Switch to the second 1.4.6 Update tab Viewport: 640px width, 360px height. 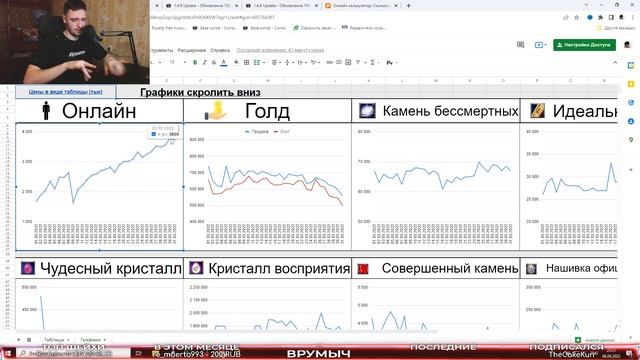tap(281, 6)
